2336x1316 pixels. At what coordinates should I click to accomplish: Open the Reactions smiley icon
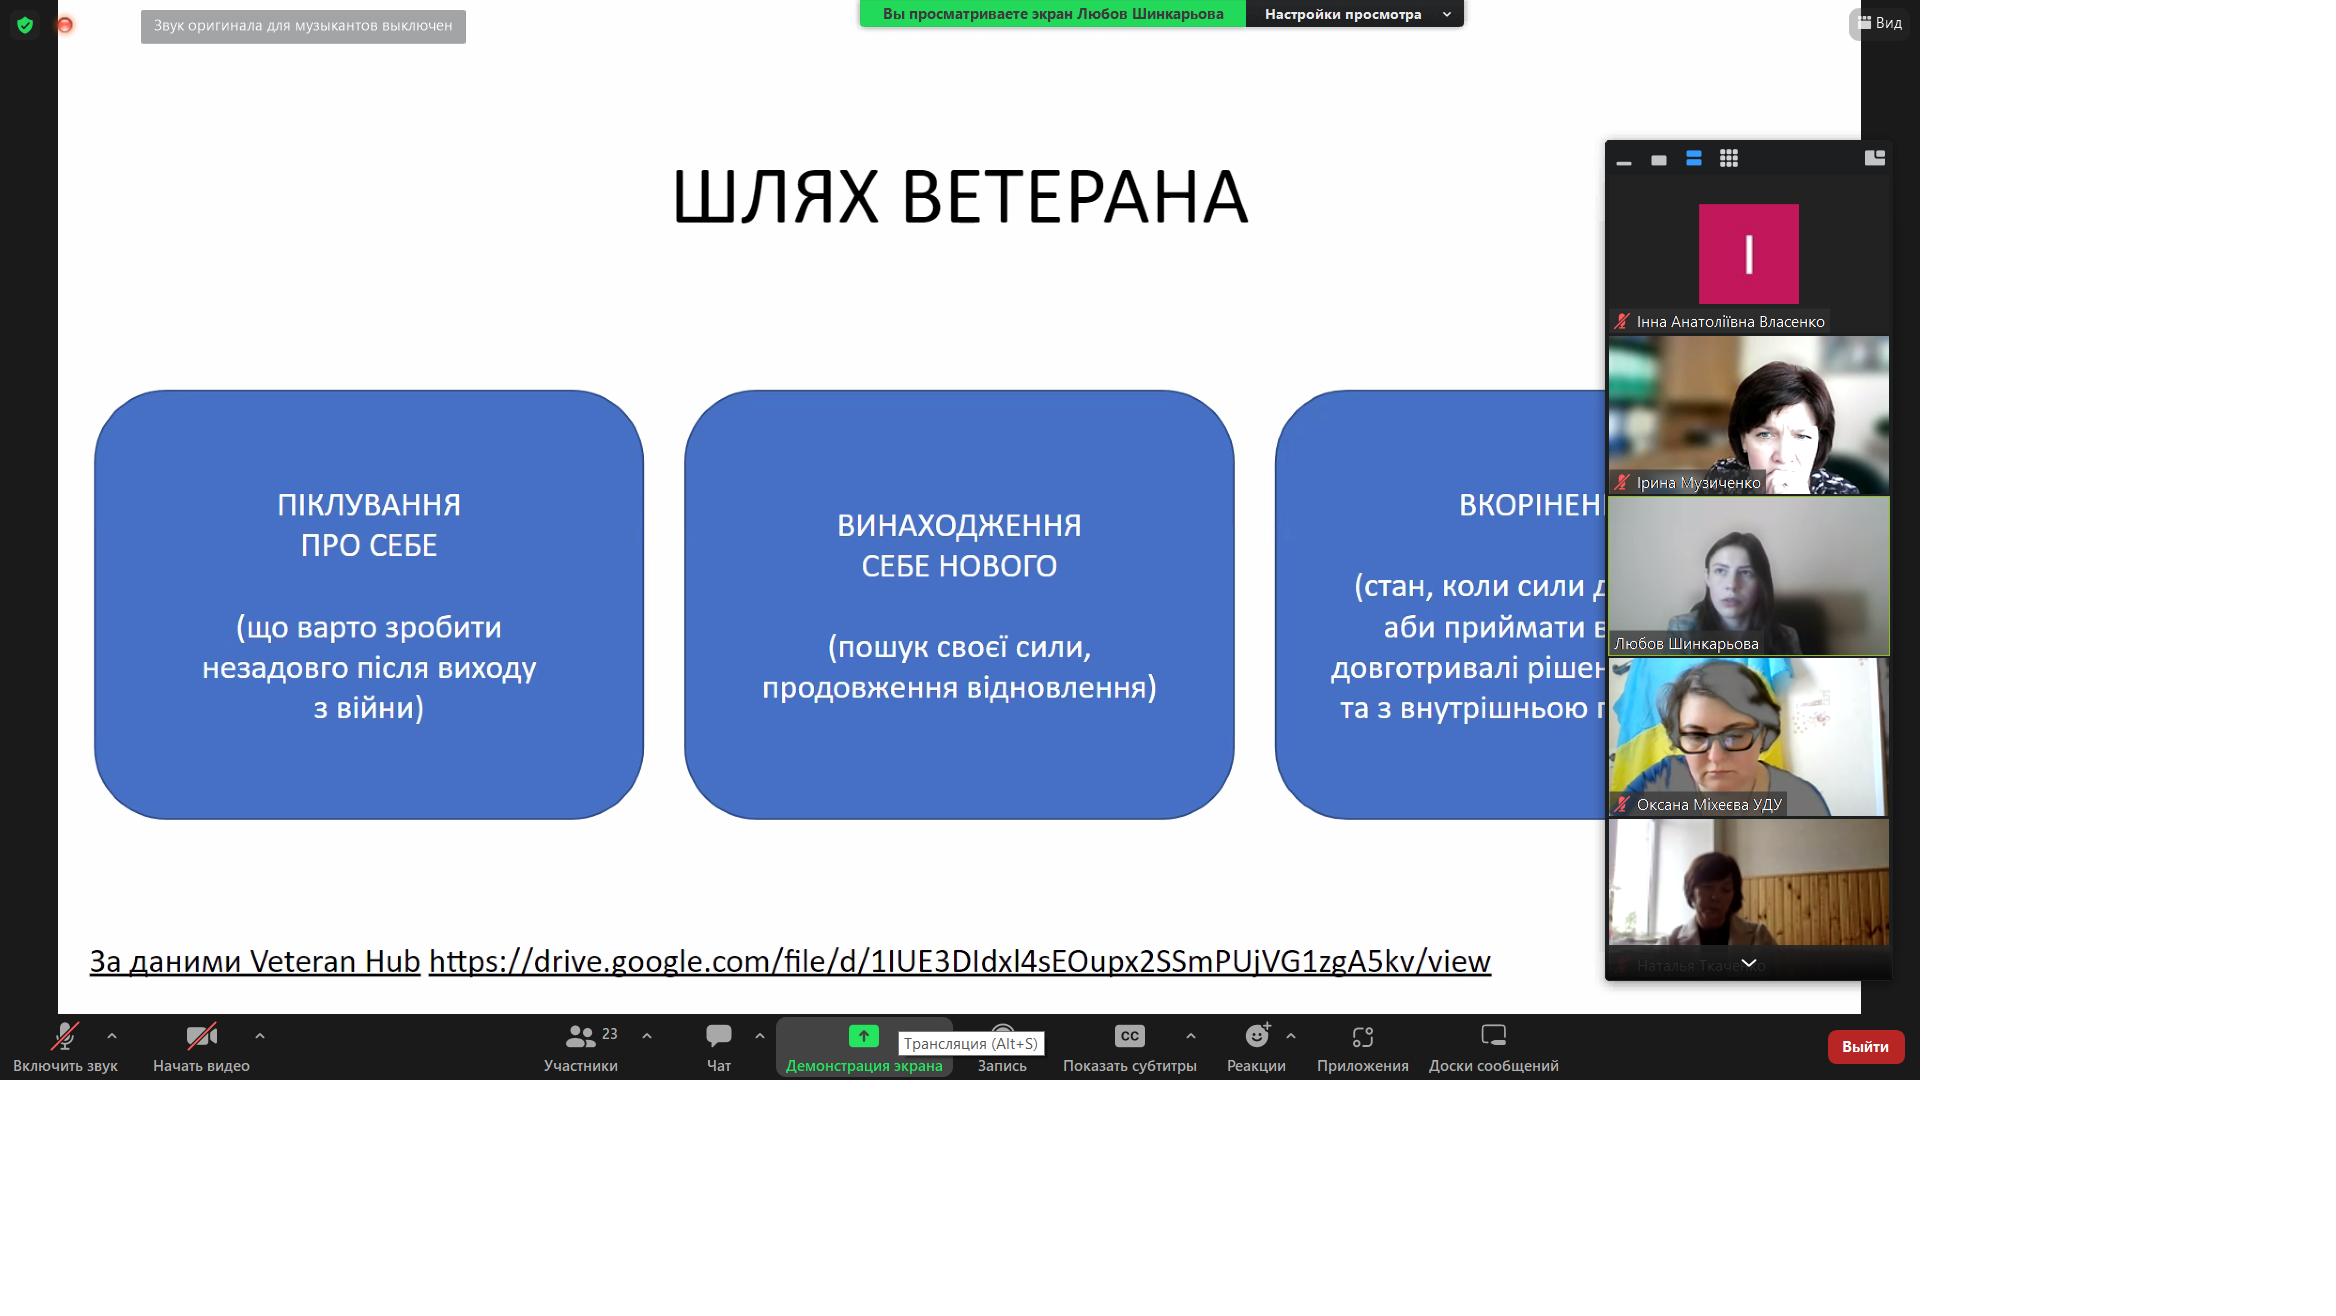[1256, 1036]
